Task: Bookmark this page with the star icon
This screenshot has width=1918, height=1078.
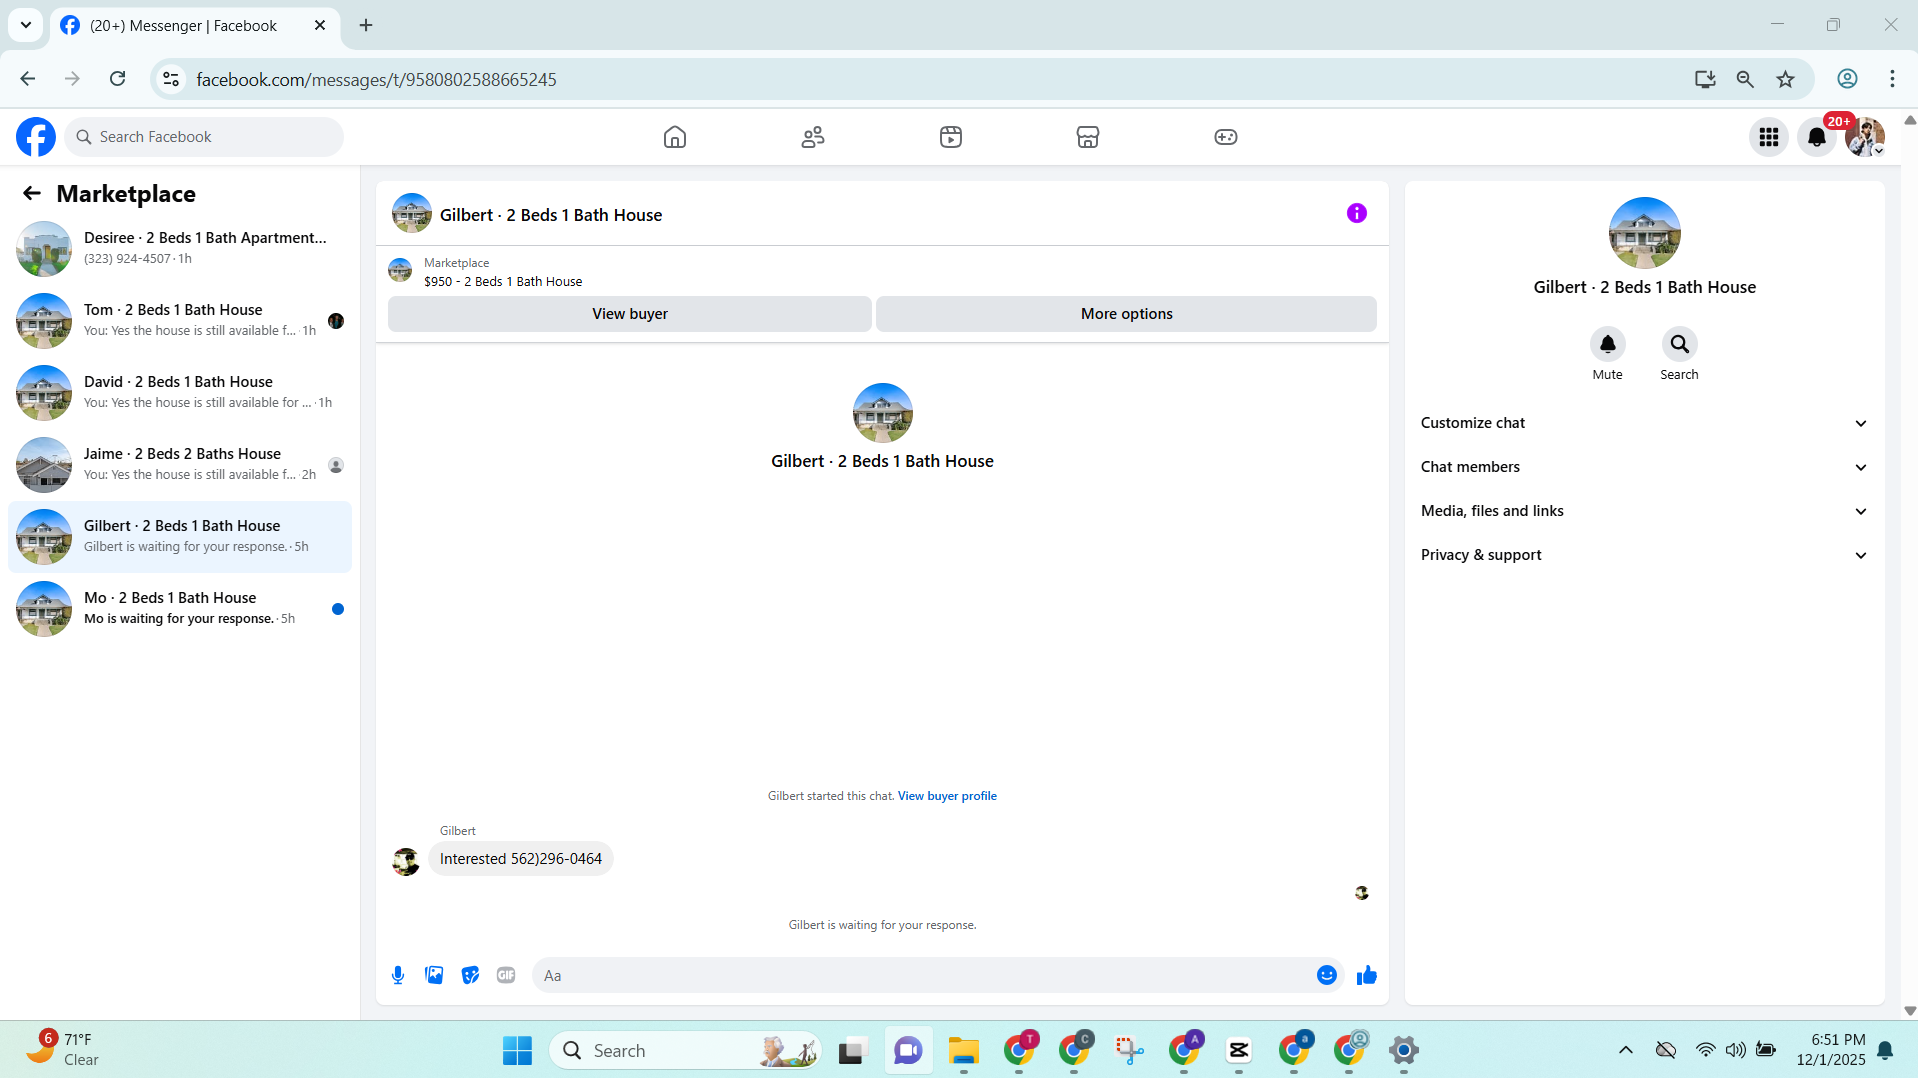Action: (1786, 79)
